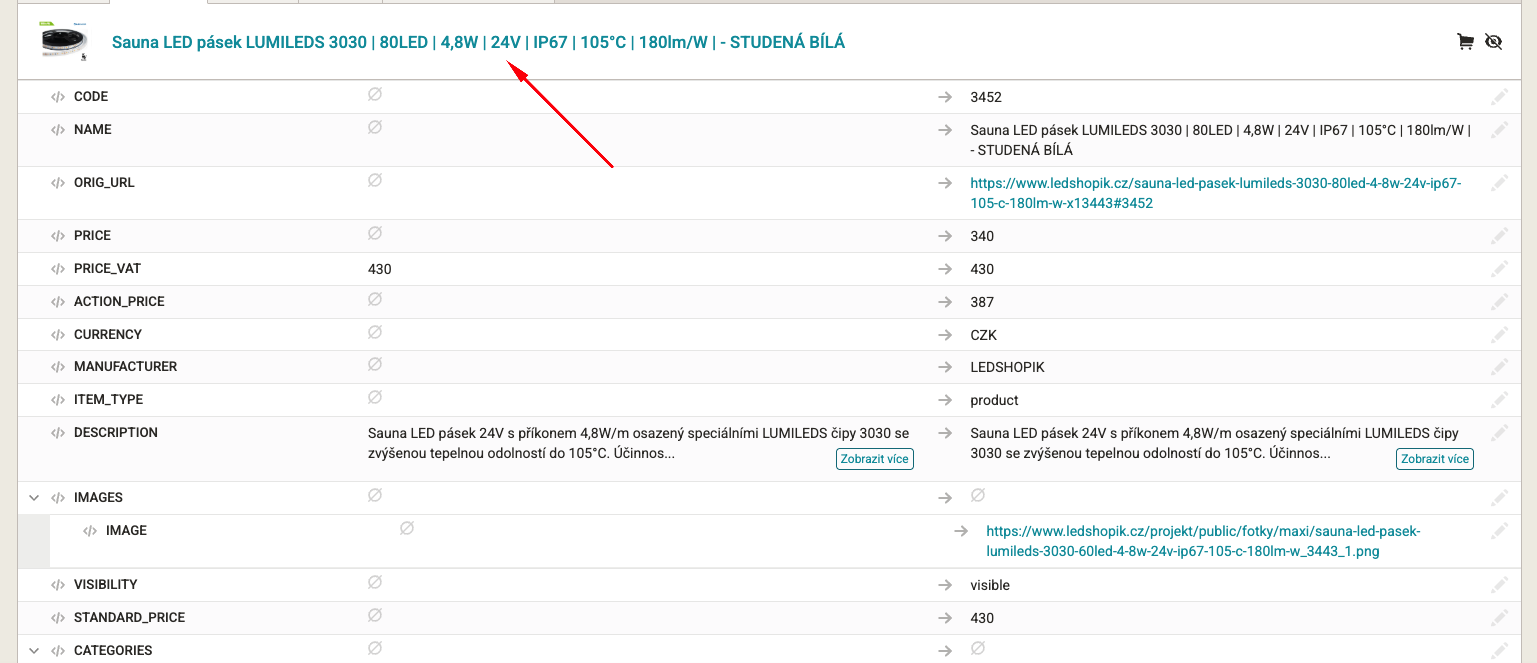1537x663 pixels.
Task: Click the MANUFACTURER value LEDSHOPIK
Action: 1007,367
